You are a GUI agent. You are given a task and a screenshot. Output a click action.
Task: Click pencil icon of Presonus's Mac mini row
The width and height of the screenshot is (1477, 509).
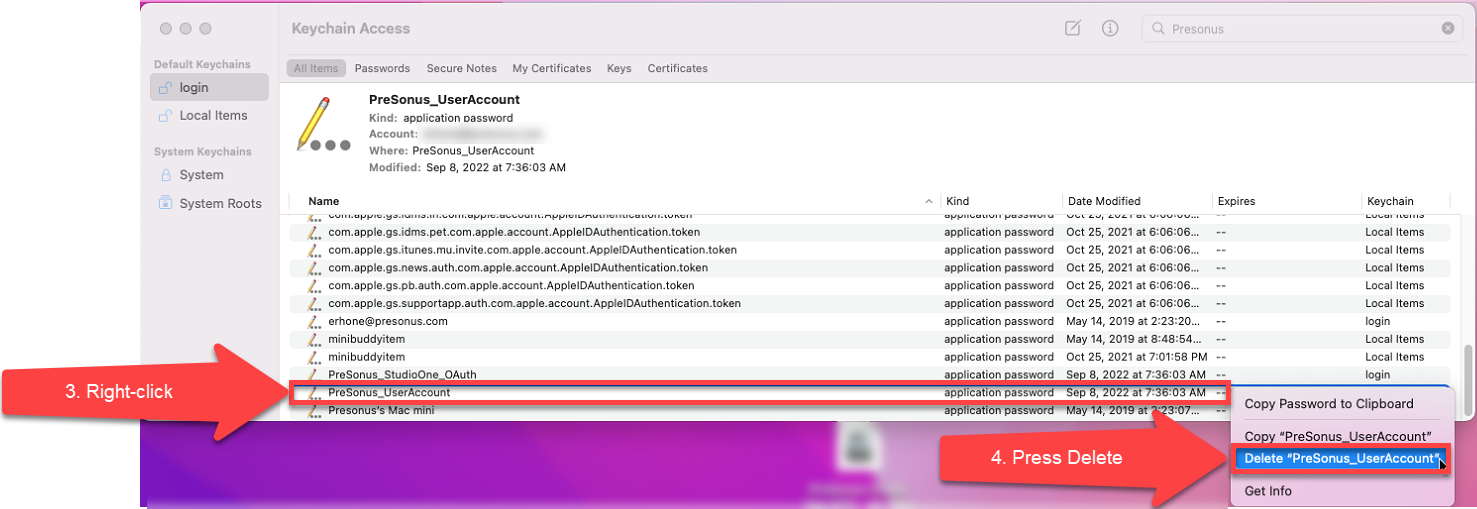point(314,410)
